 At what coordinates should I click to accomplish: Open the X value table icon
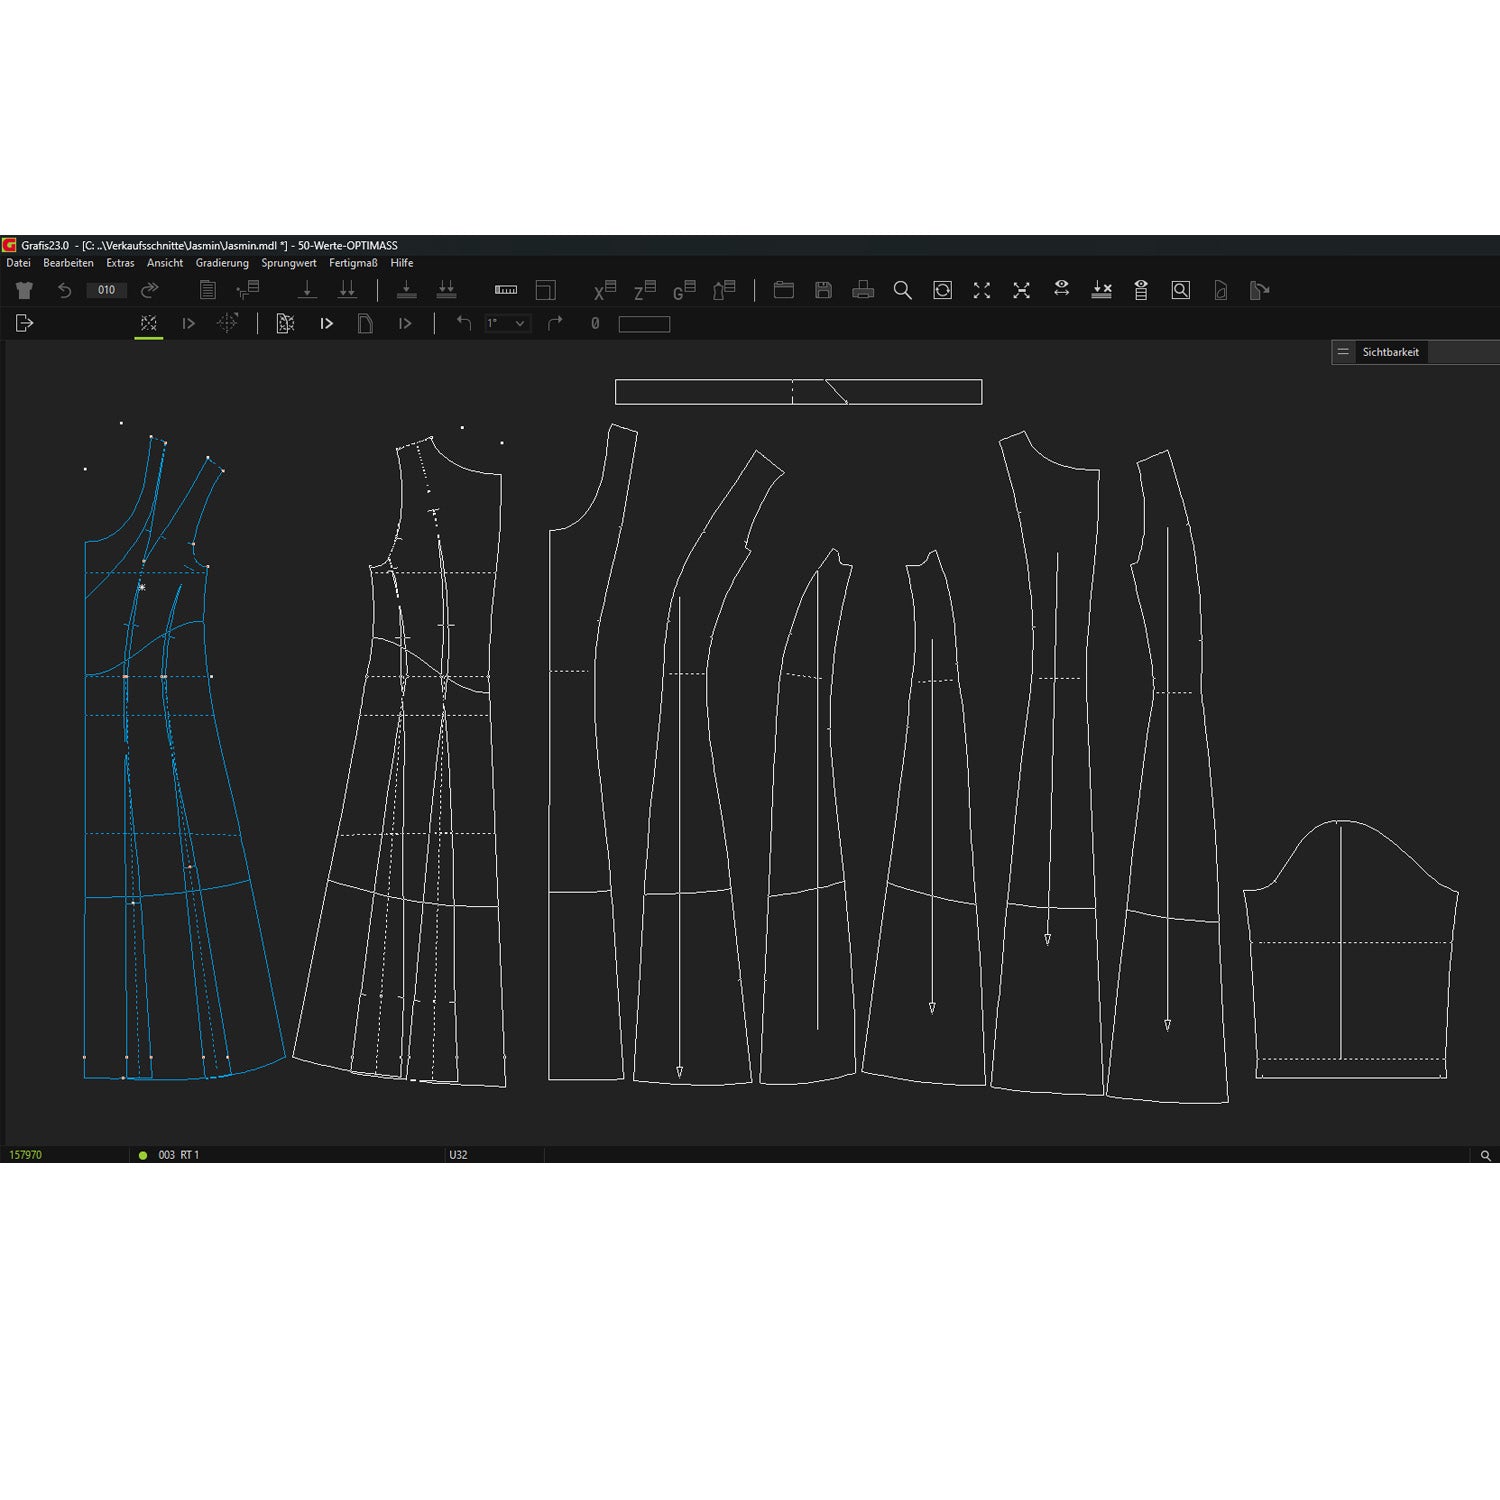coord(604,290)
